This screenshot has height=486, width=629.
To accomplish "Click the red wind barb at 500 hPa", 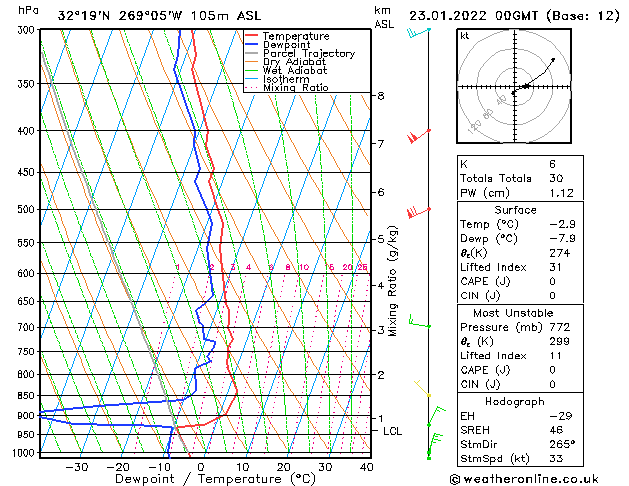I will point(418,212).
